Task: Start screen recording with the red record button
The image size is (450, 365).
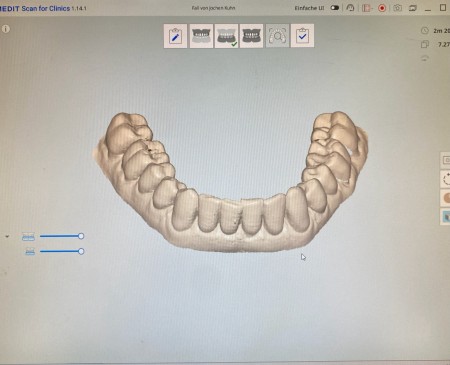Action: click(x=382, y=8)
